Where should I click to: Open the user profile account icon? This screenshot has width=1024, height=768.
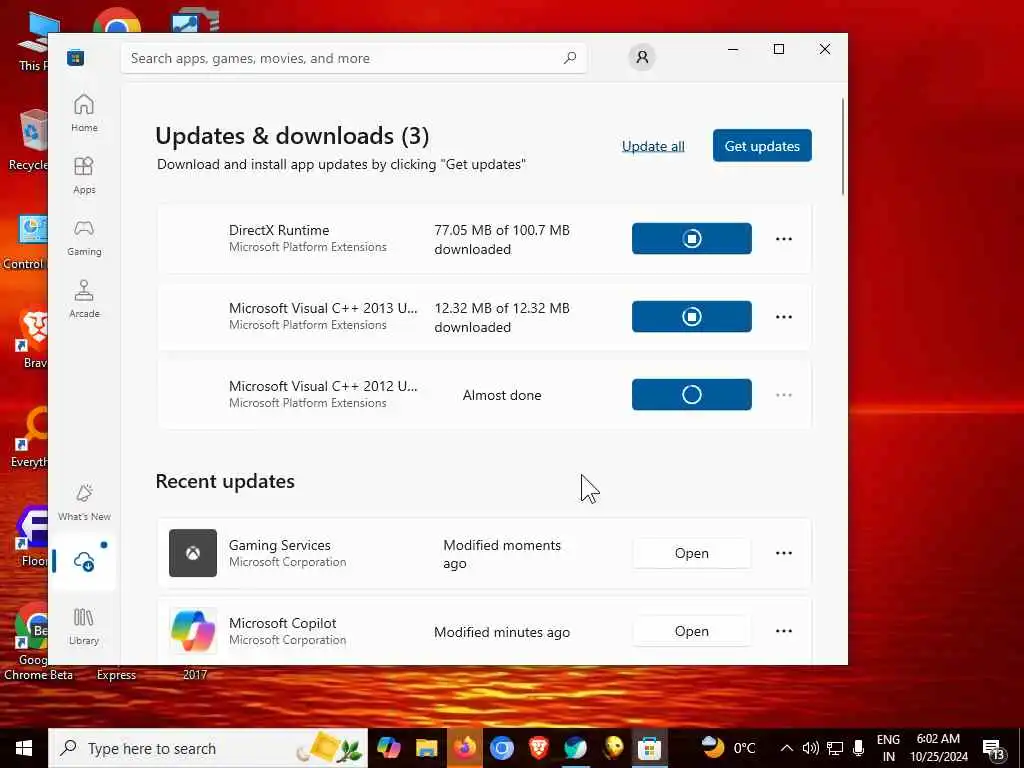642,57
